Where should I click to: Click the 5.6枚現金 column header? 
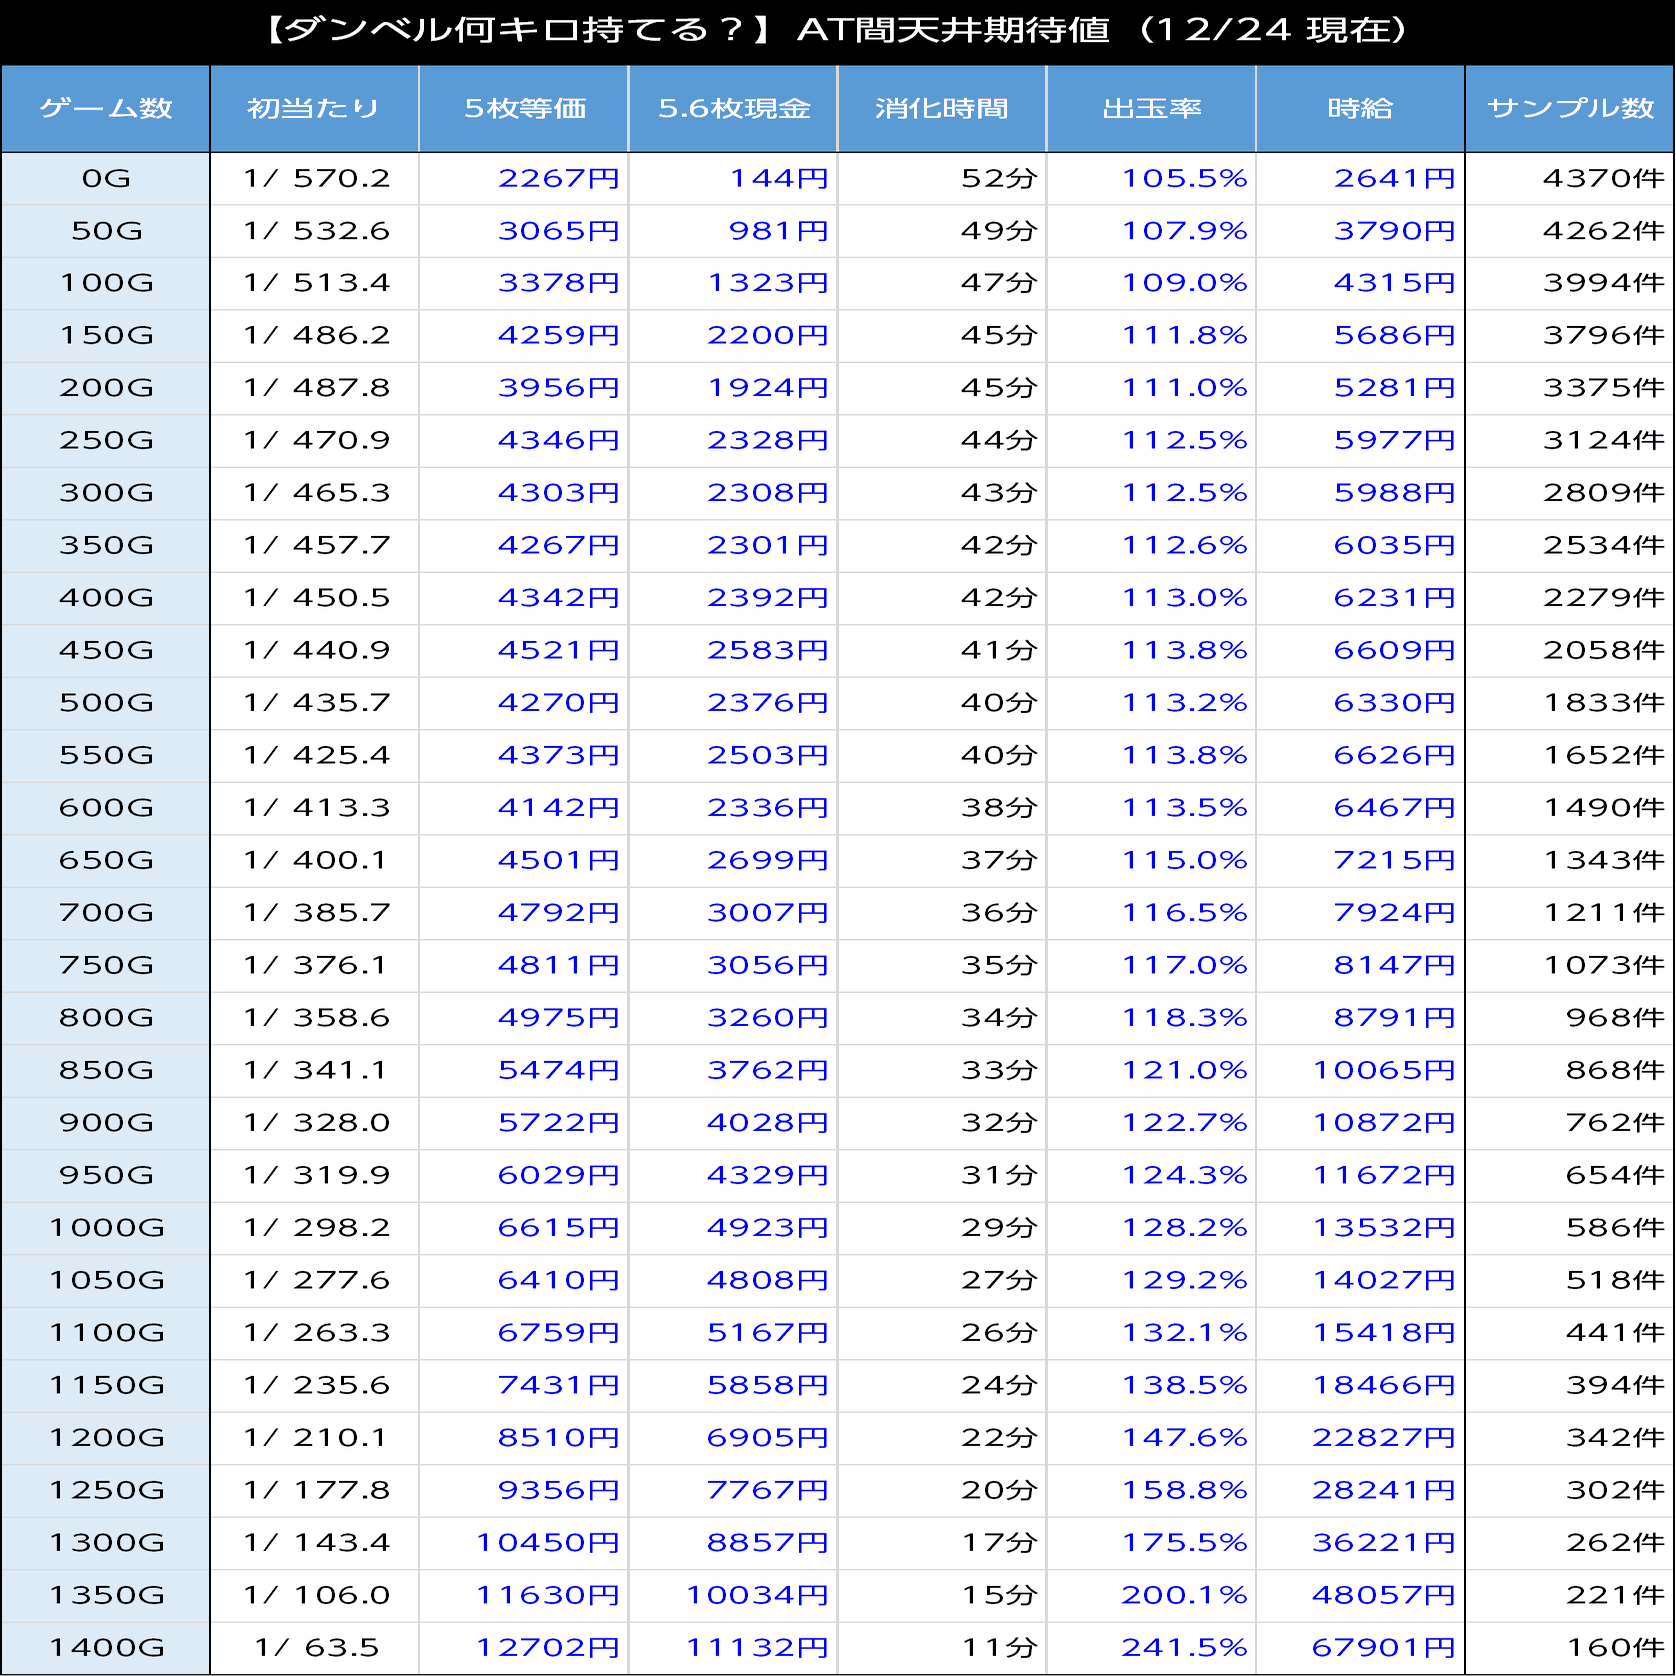[x=733, y=109]
